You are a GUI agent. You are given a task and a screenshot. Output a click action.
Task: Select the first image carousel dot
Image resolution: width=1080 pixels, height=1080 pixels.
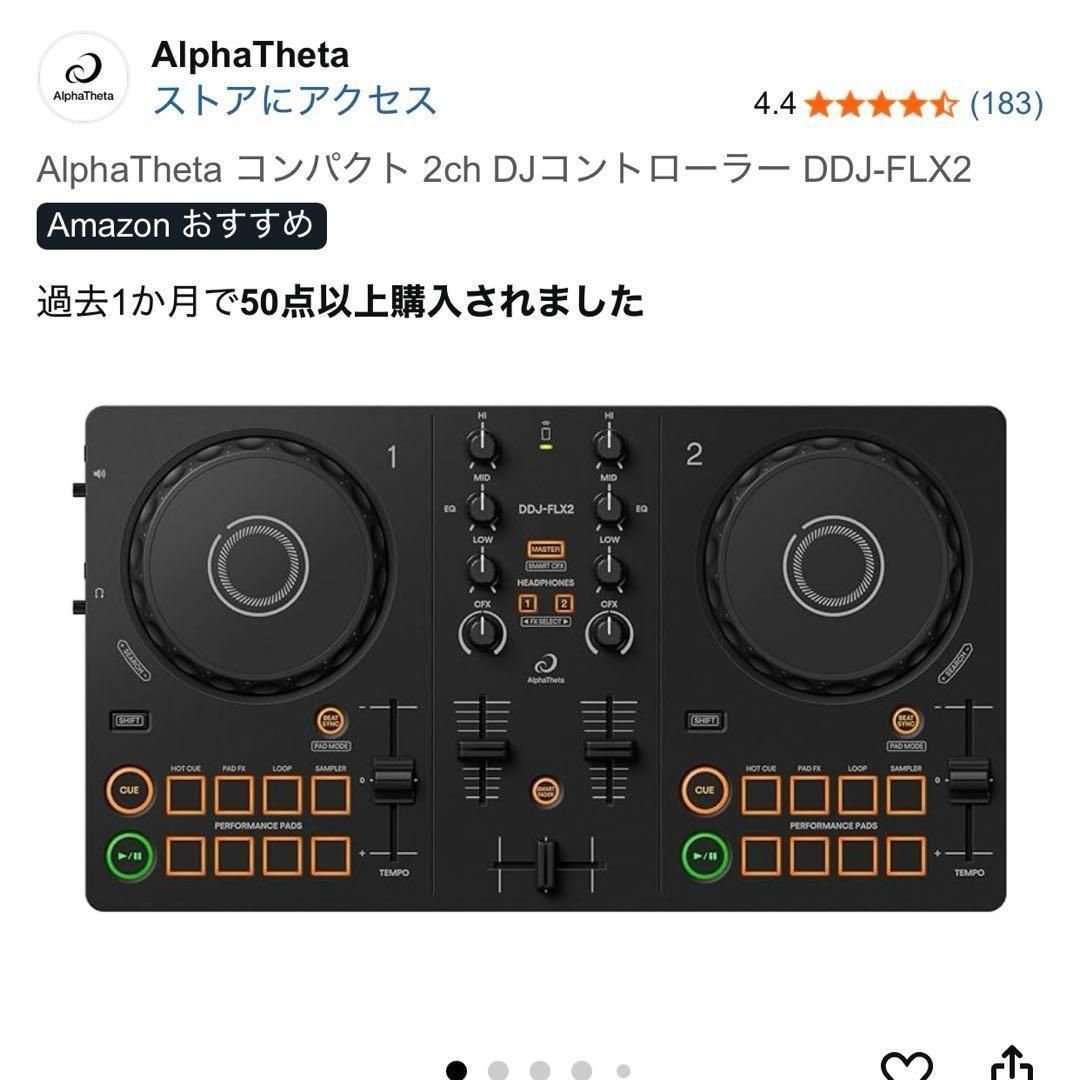(457, 1070)
